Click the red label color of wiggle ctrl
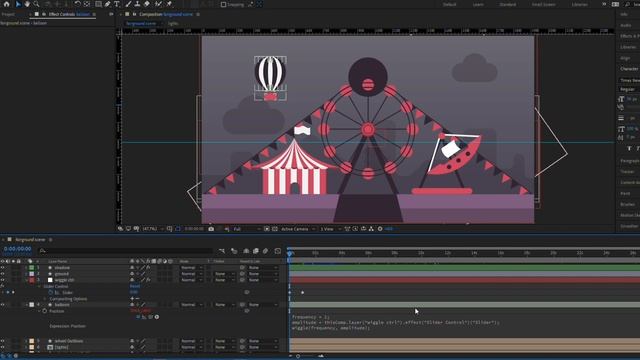The width and height of the screenshot is (640, 360). (31, 280)
